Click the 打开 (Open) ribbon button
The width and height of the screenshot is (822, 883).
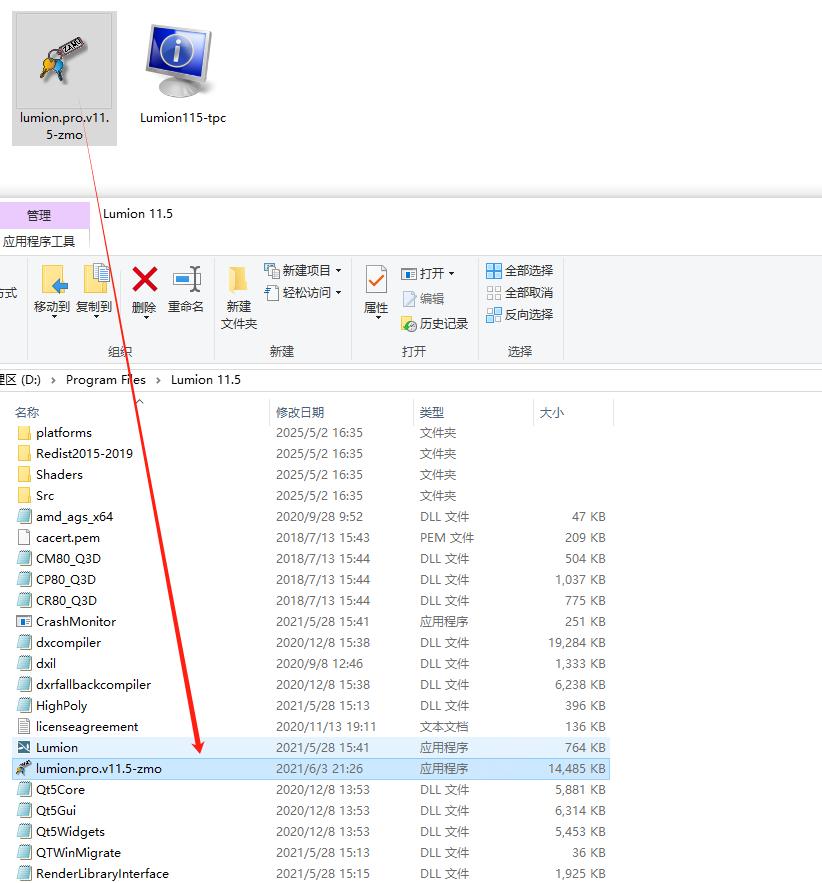427,274
